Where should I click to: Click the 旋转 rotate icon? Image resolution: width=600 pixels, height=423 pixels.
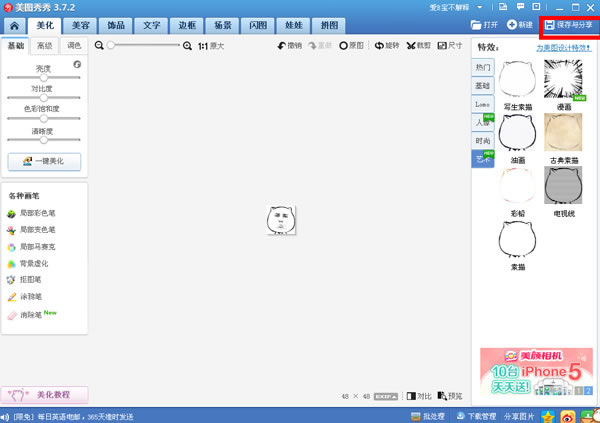[386, 46]
